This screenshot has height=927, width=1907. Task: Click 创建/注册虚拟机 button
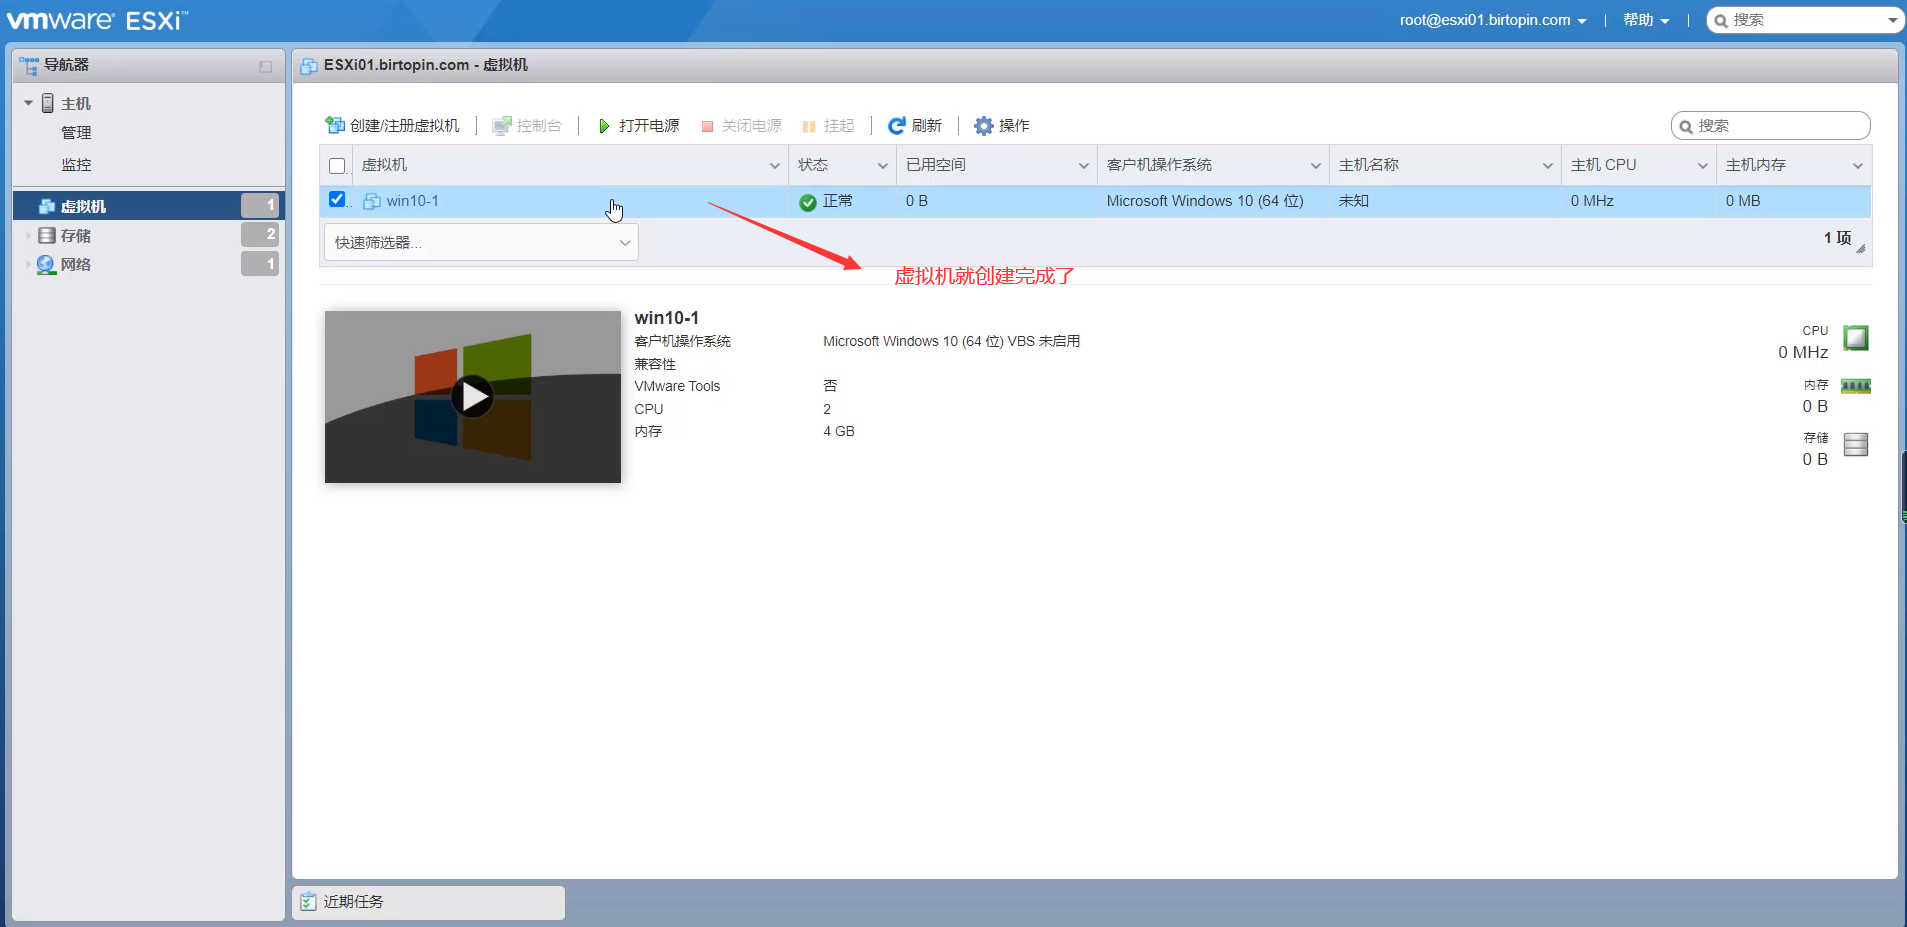(392, 125)
